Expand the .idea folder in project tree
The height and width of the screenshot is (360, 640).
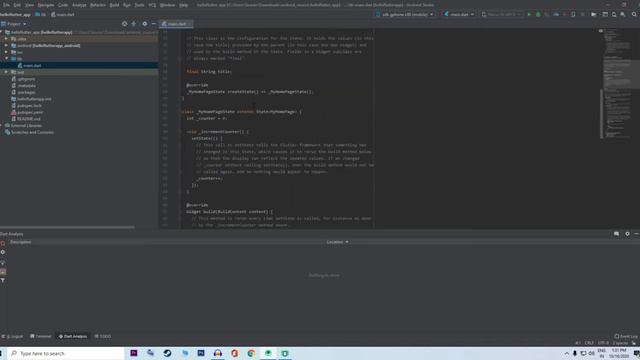pos(6,39)
